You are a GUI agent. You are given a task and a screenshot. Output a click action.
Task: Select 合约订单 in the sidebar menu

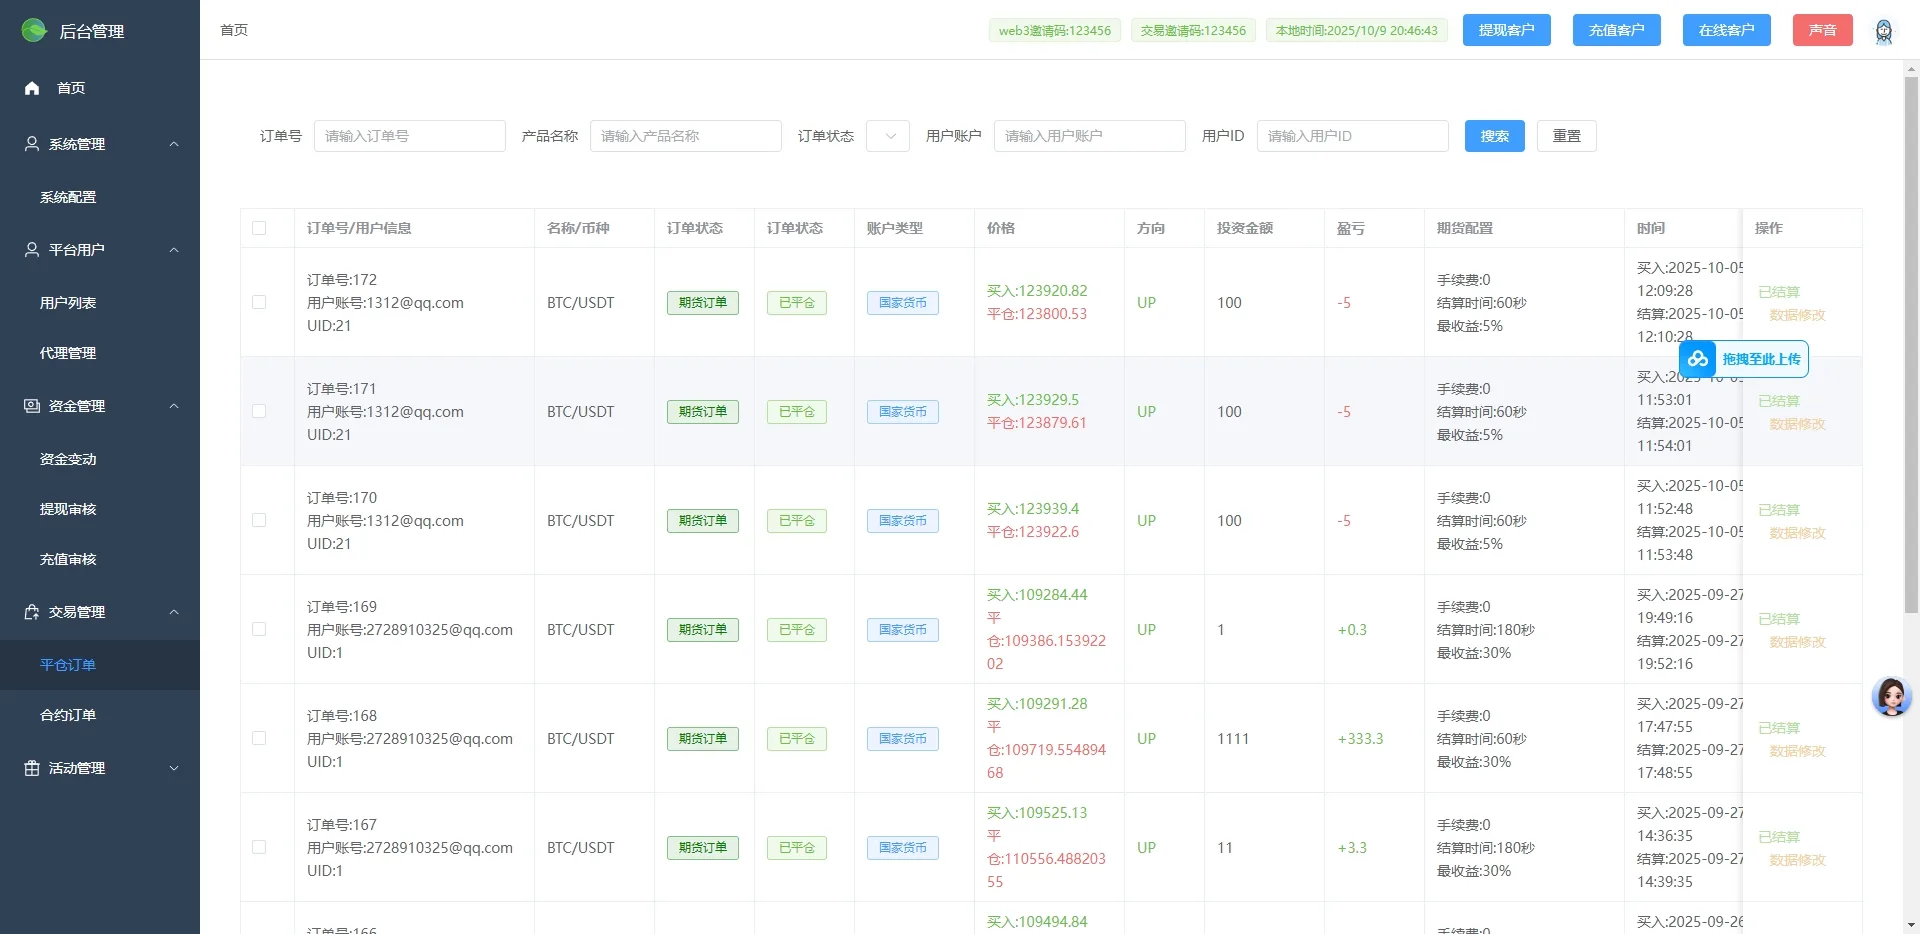[67, 714]
